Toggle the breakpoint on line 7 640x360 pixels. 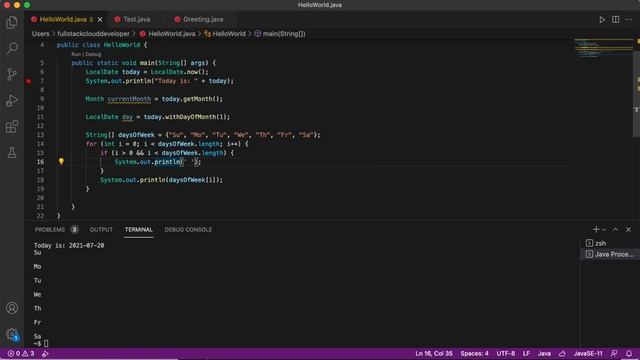pos(29,81)
